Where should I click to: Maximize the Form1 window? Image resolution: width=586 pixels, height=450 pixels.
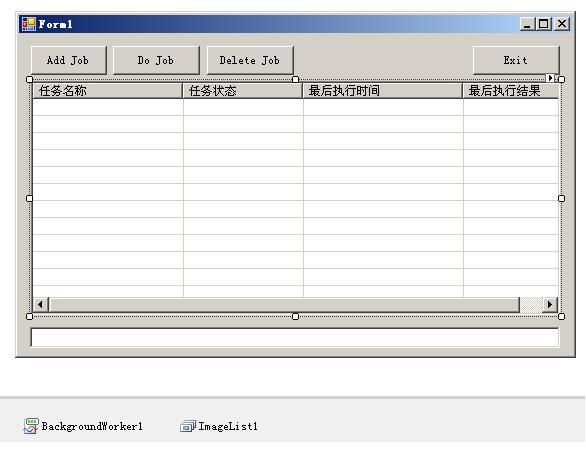tap(543, 24)
